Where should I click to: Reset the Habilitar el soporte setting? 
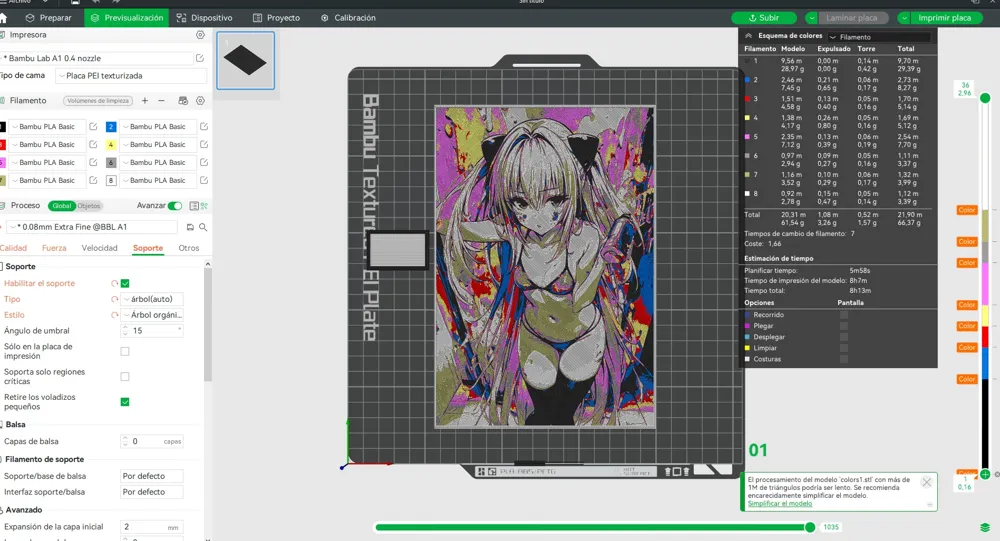[x=115, y=283]
